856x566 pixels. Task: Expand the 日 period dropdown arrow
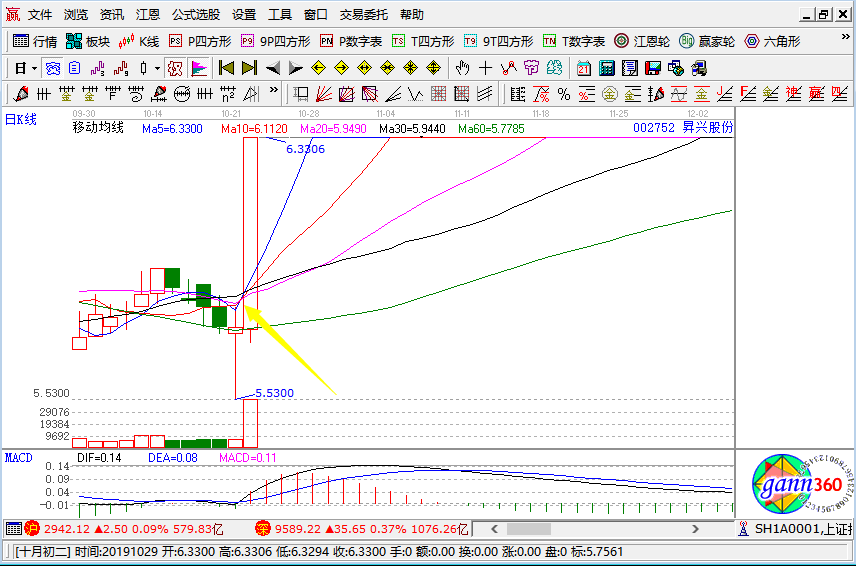click(34, 69)
